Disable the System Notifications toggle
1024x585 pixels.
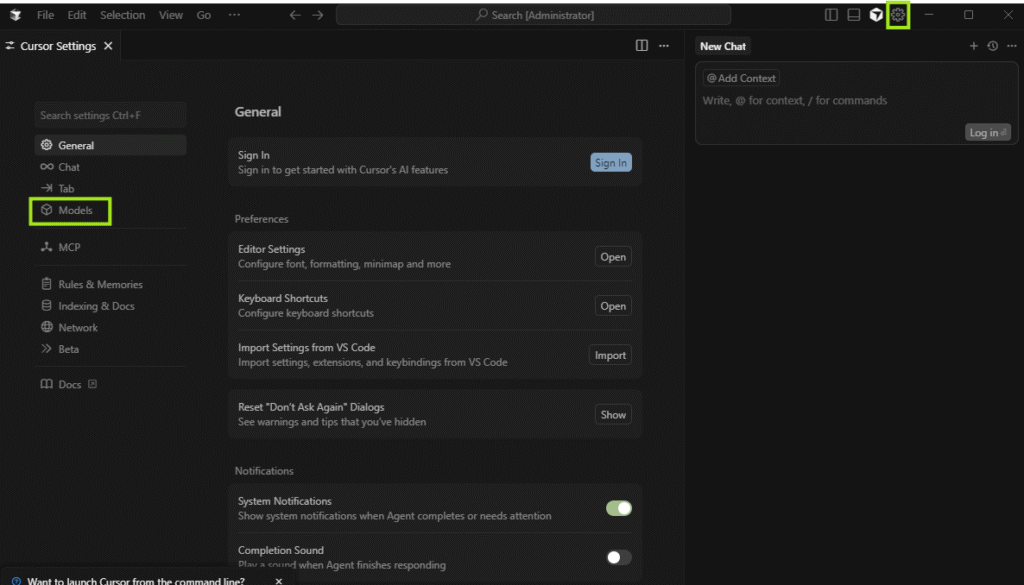619,508
